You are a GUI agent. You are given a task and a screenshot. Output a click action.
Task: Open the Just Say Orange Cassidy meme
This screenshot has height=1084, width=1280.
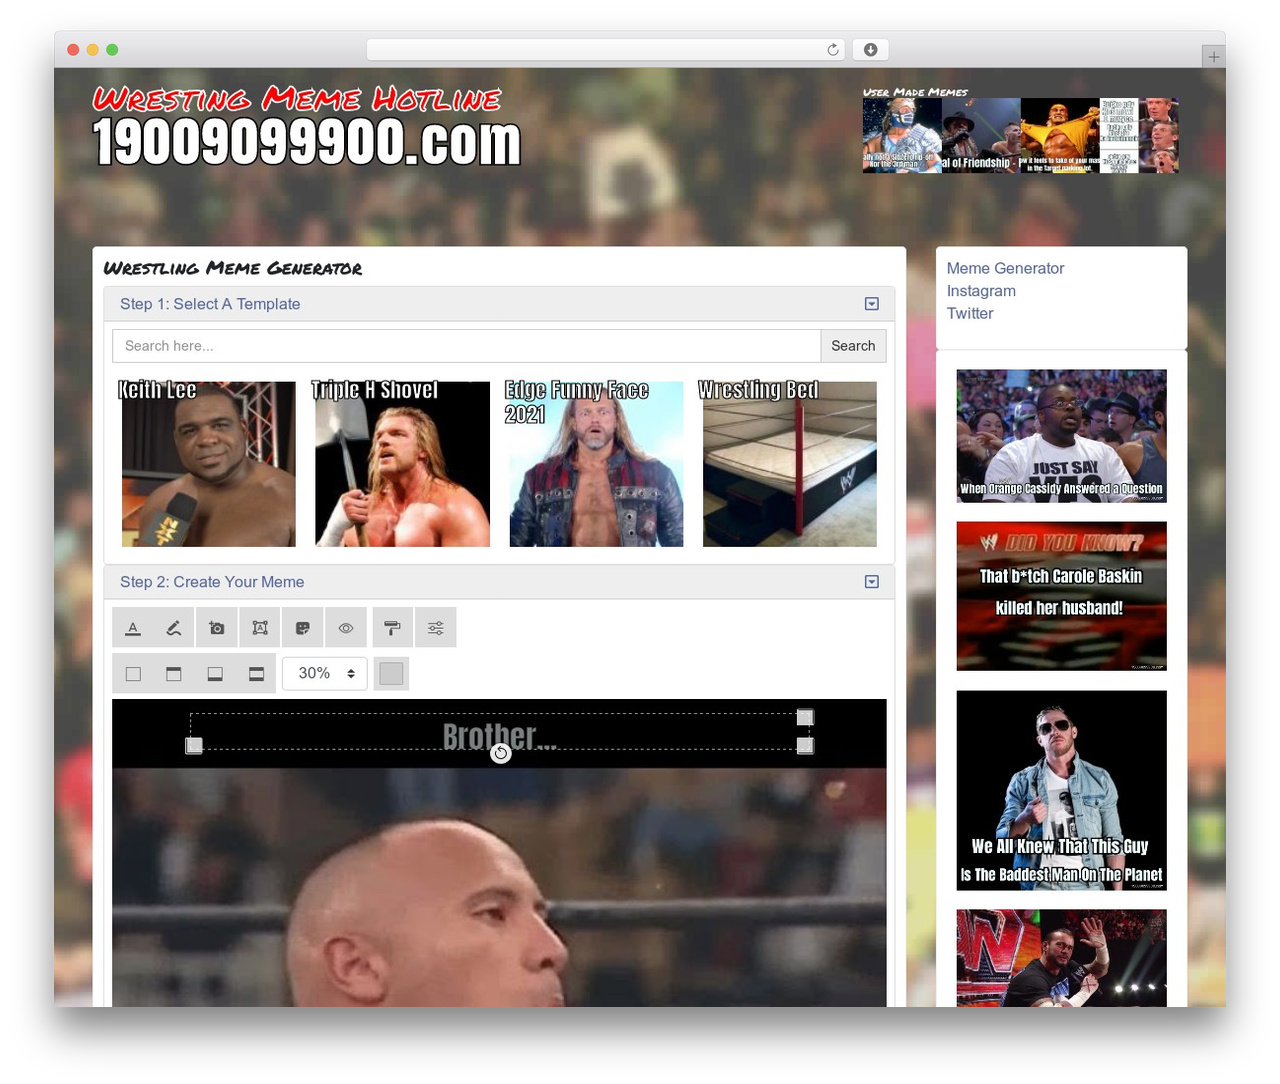pyautogui.click(x=1061, y=436)
